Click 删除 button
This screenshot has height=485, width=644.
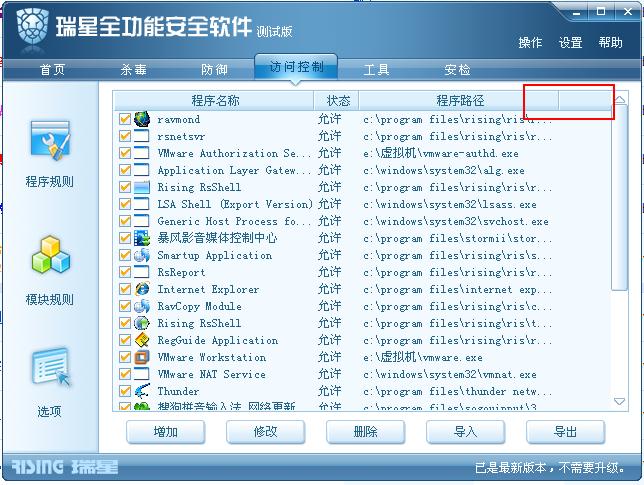click(366, 432)
